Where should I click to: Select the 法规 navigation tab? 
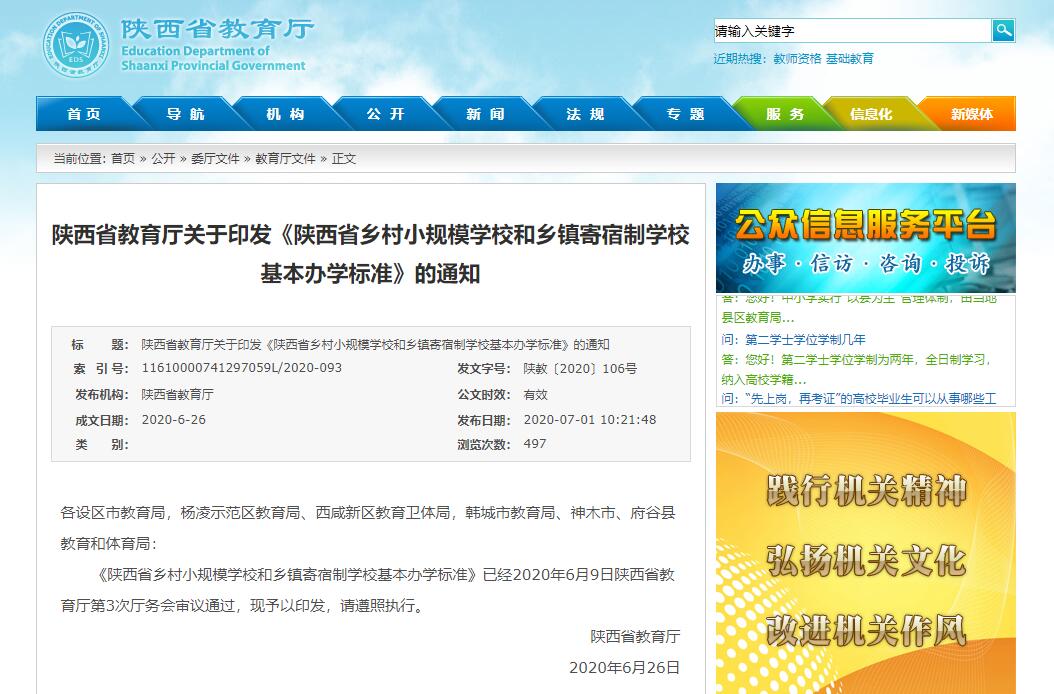tap(585, 114)
